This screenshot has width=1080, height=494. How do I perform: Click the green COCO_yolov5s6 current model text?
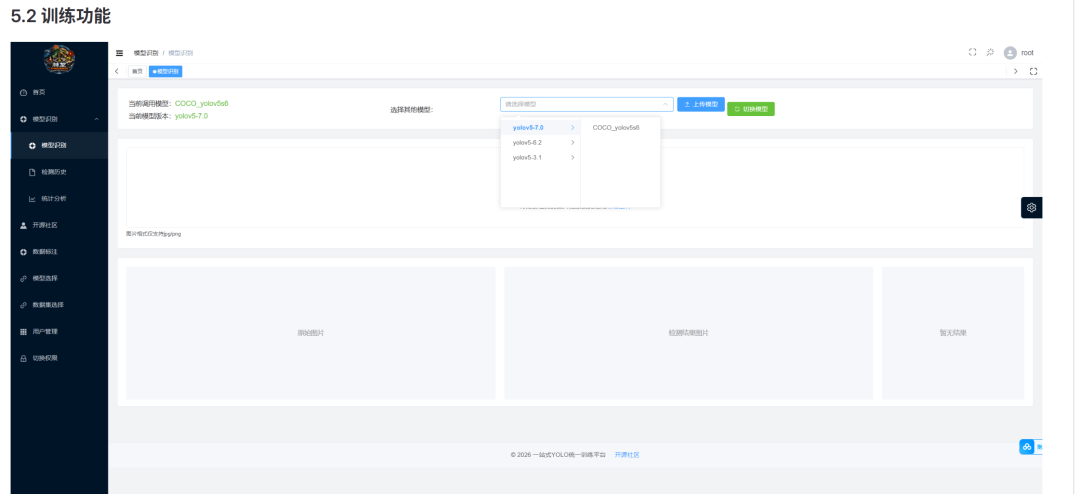201,103
